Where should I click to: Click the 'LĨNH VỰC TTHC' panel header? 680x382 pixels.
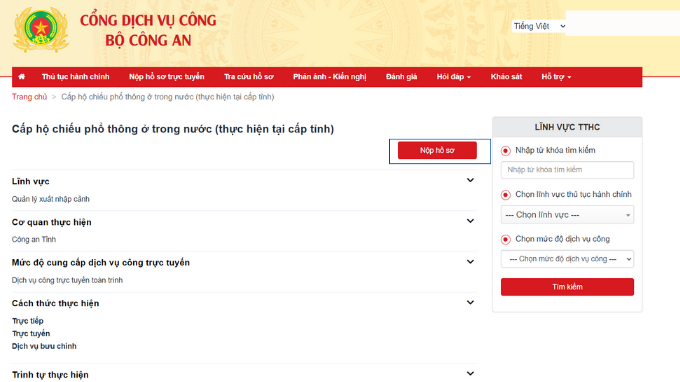(x=567, y=127)
